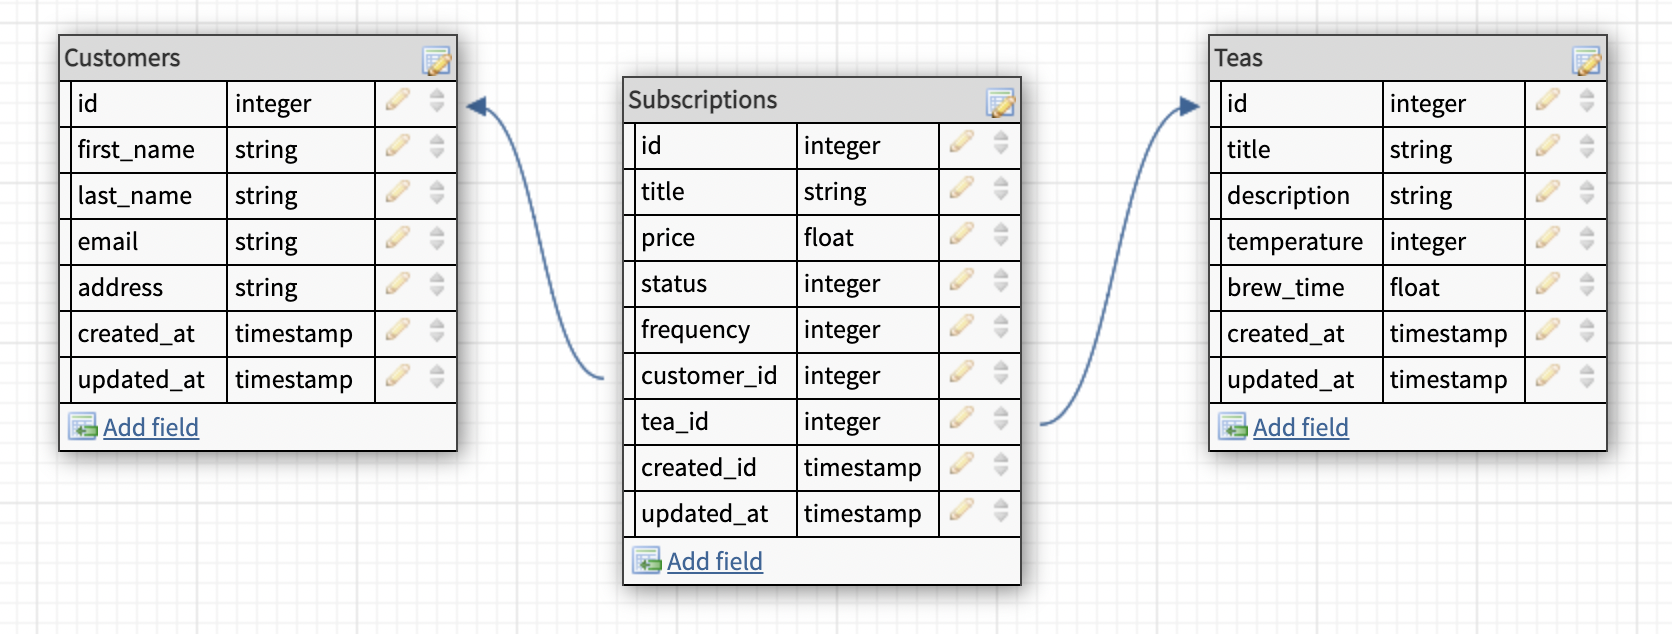Open the Subscriptions table edit icon
This screenshot has width=1672, height=634.
[x=1001, y=103]
